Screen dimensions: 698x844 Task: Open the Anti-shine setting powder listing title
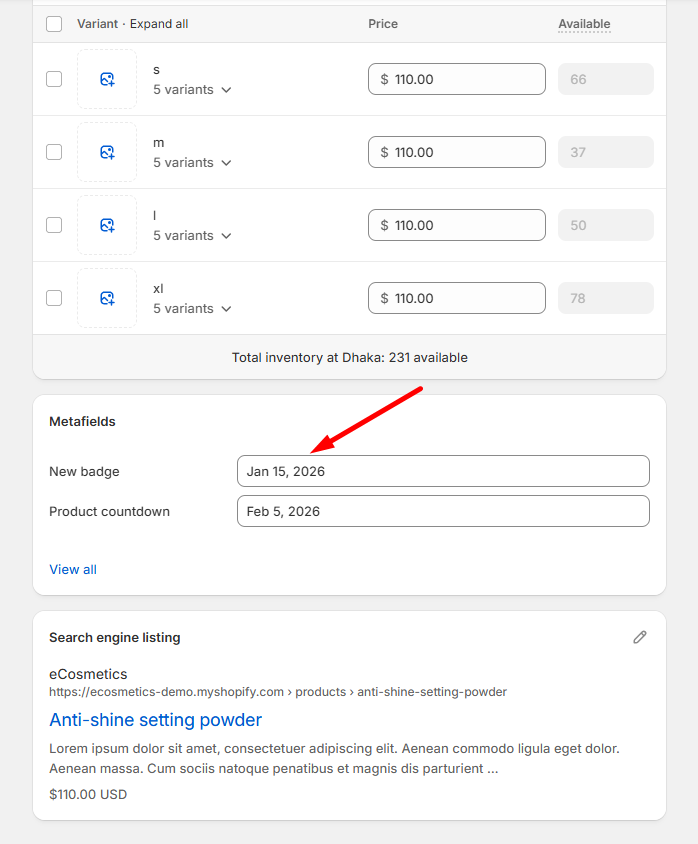pyautogui.click(x=156, y=720)
